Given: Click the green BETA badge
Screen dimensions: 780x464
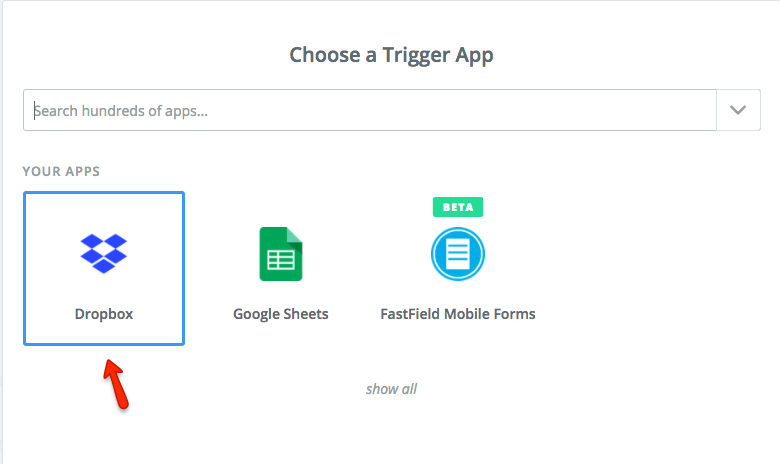Looking at the screenshot, I should (458, 207).
